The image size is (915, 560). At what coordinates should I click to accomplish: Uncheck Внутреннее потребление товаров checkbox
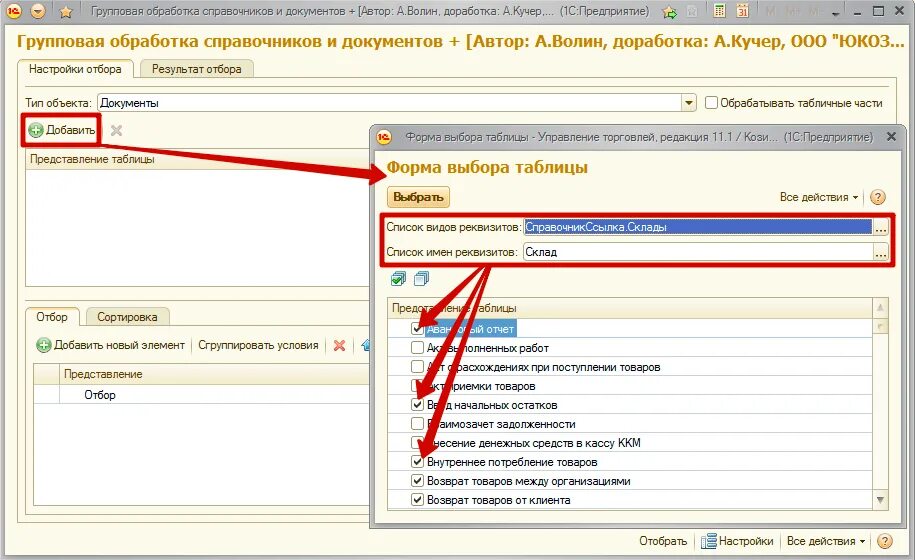tap(417, 461)
